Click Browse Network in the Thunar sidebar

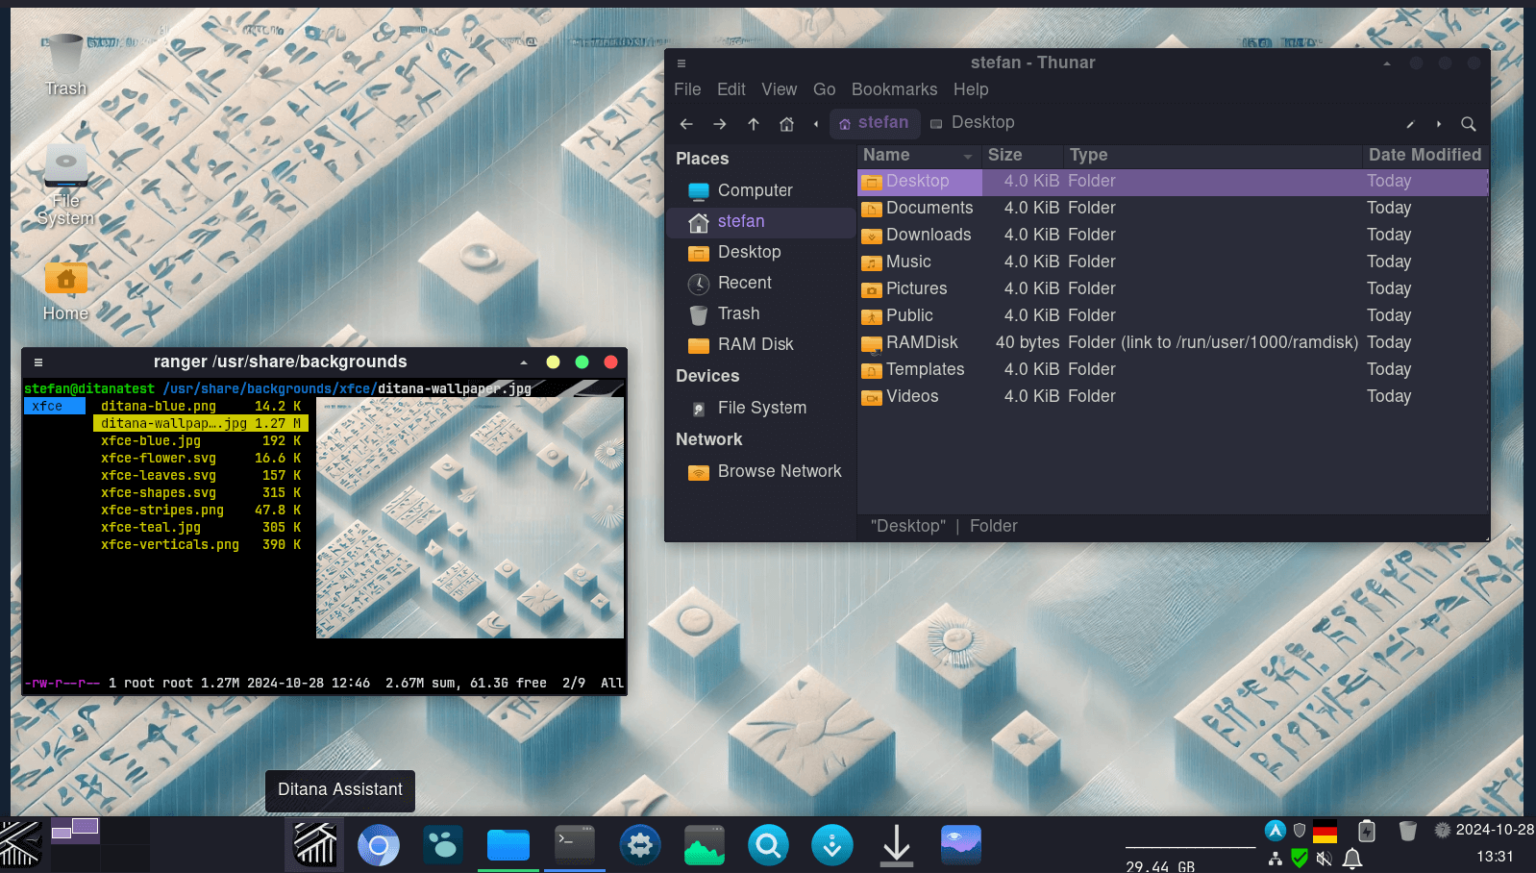(x=779, y=471)
